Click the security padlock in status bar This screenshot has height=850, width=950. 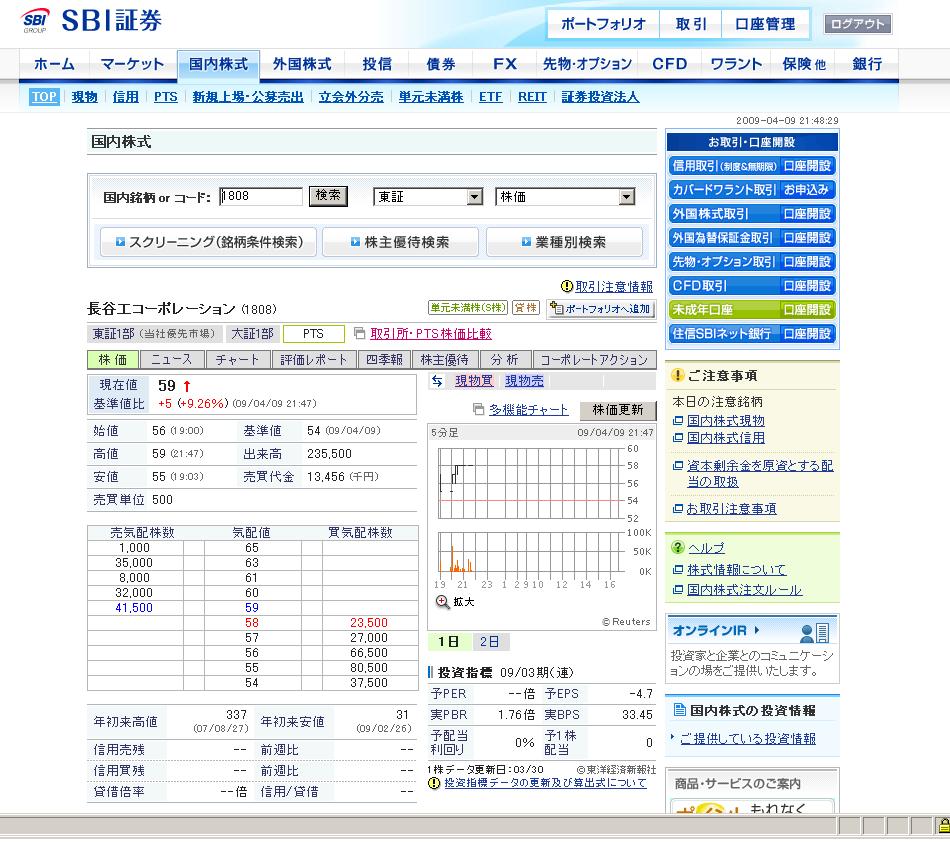coord(941,825)
